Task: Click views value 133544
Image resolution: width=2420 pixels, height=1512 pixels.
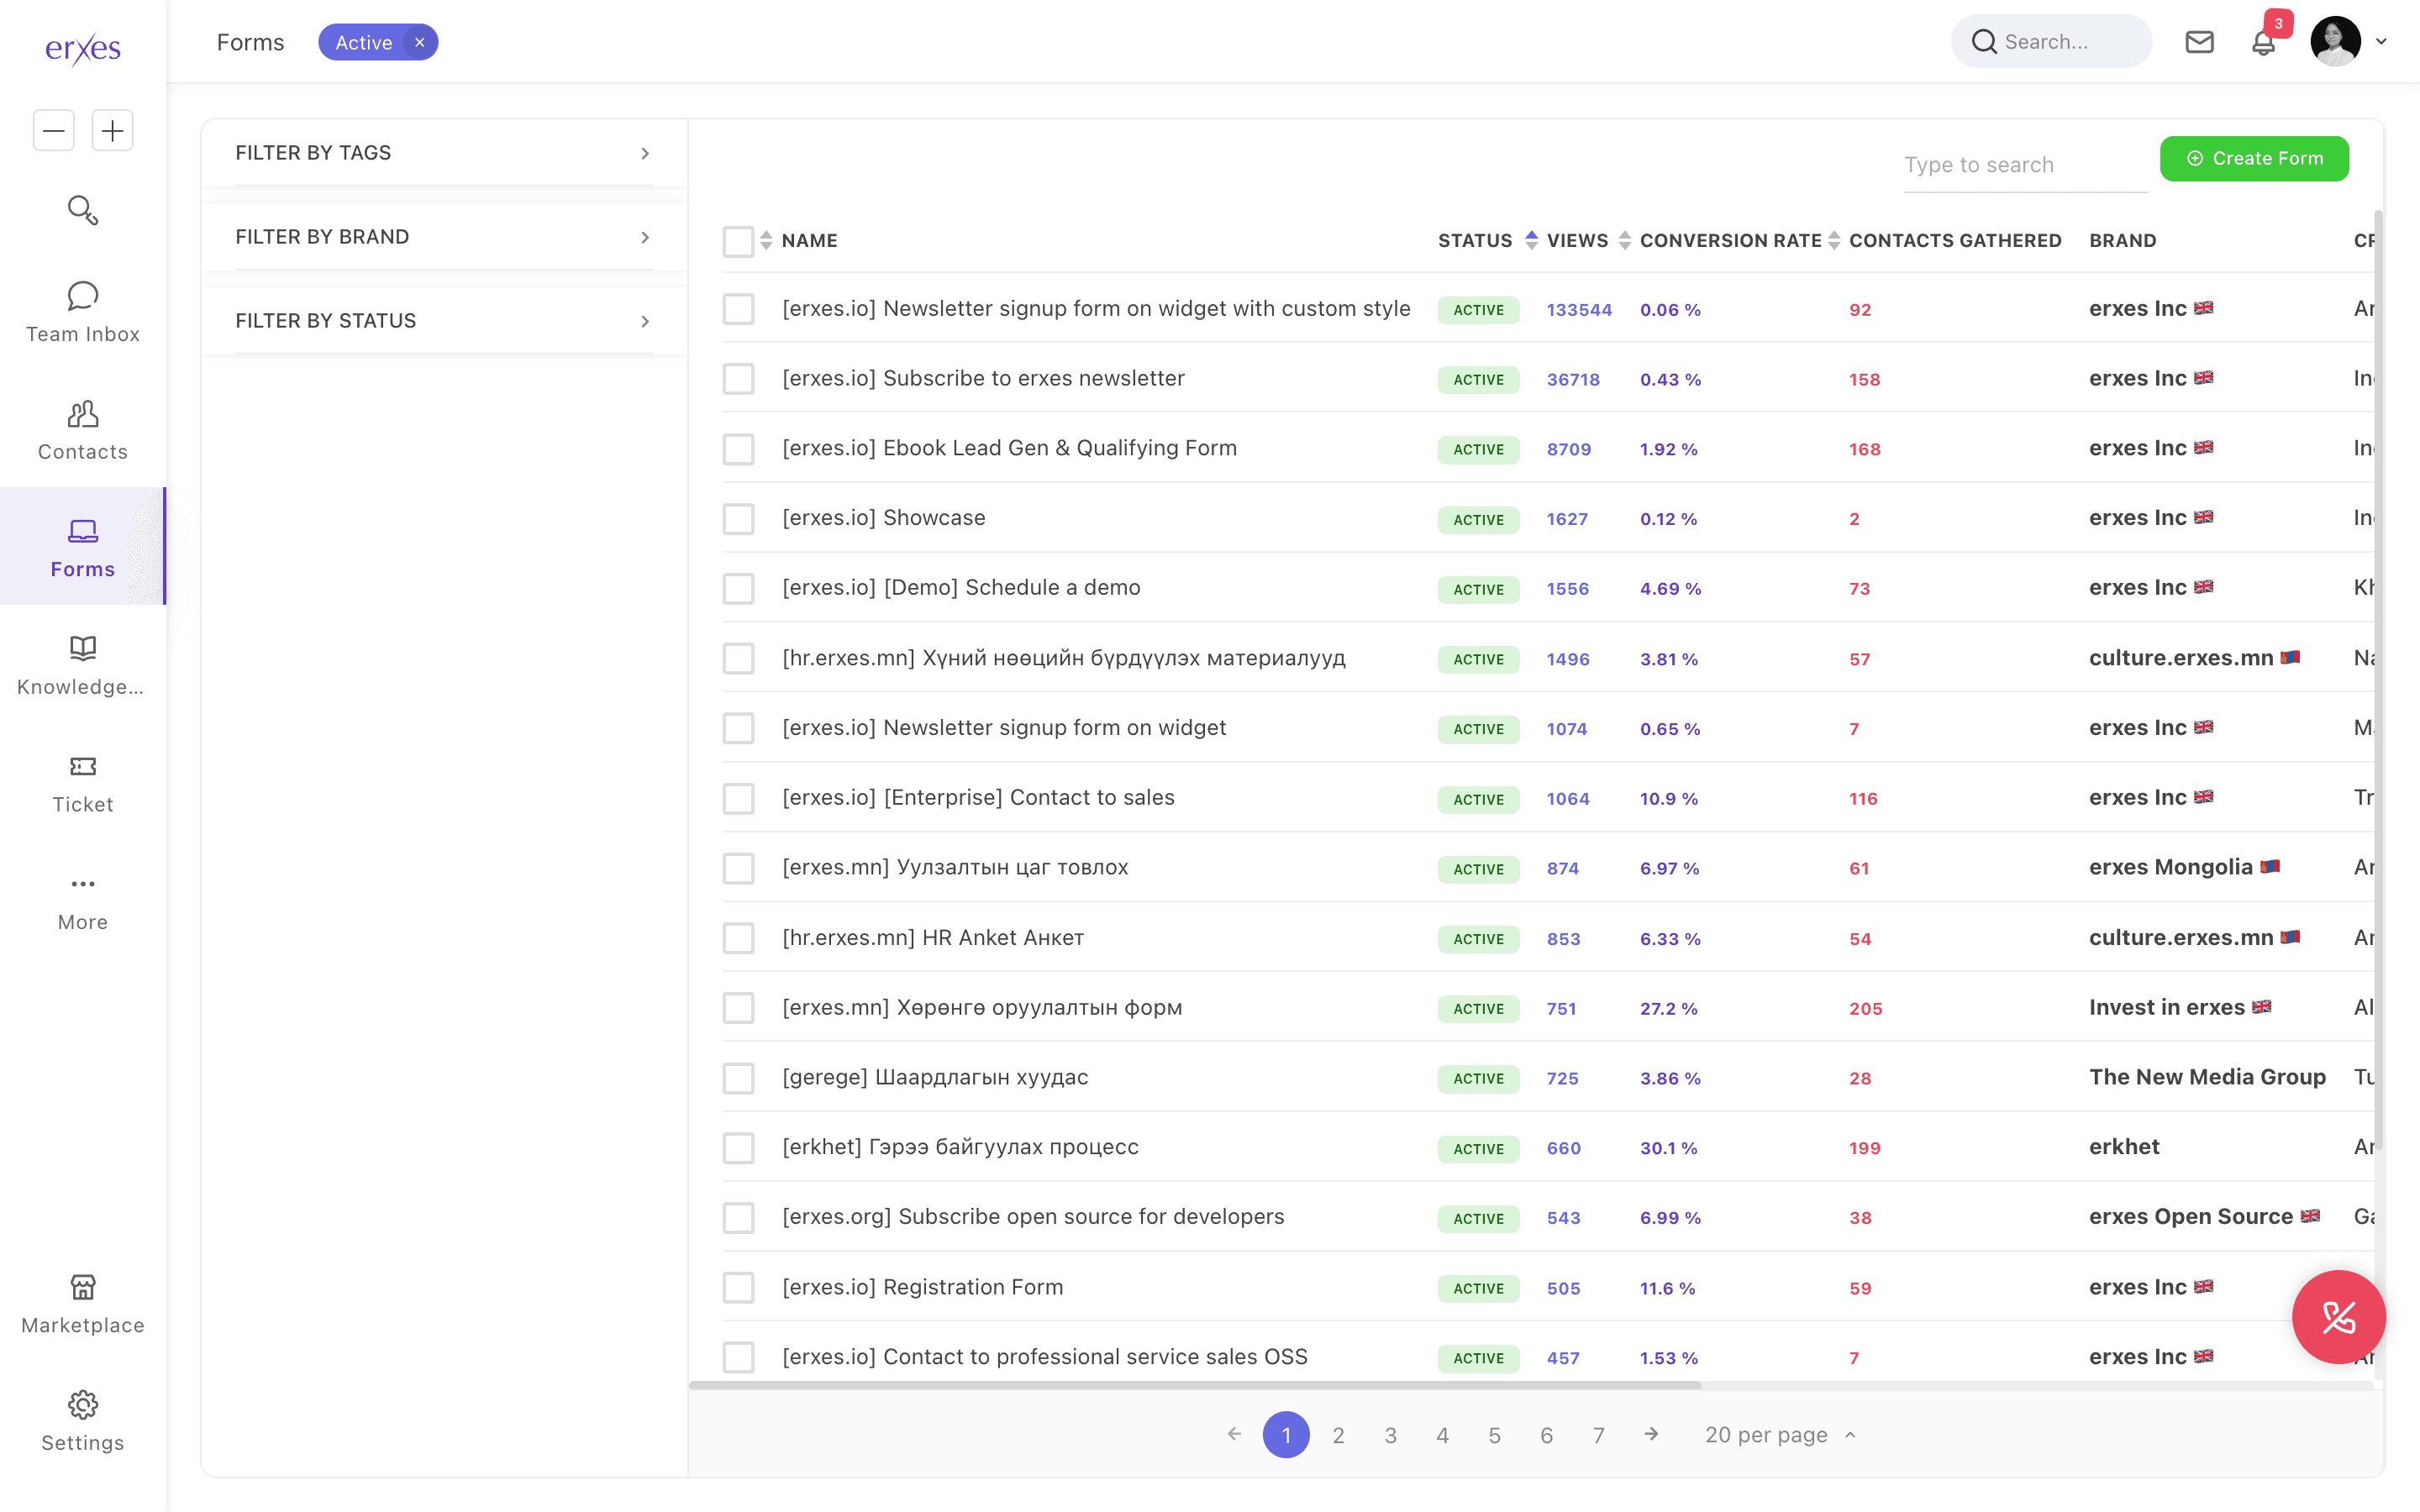Action: [x=1579, y=310]
